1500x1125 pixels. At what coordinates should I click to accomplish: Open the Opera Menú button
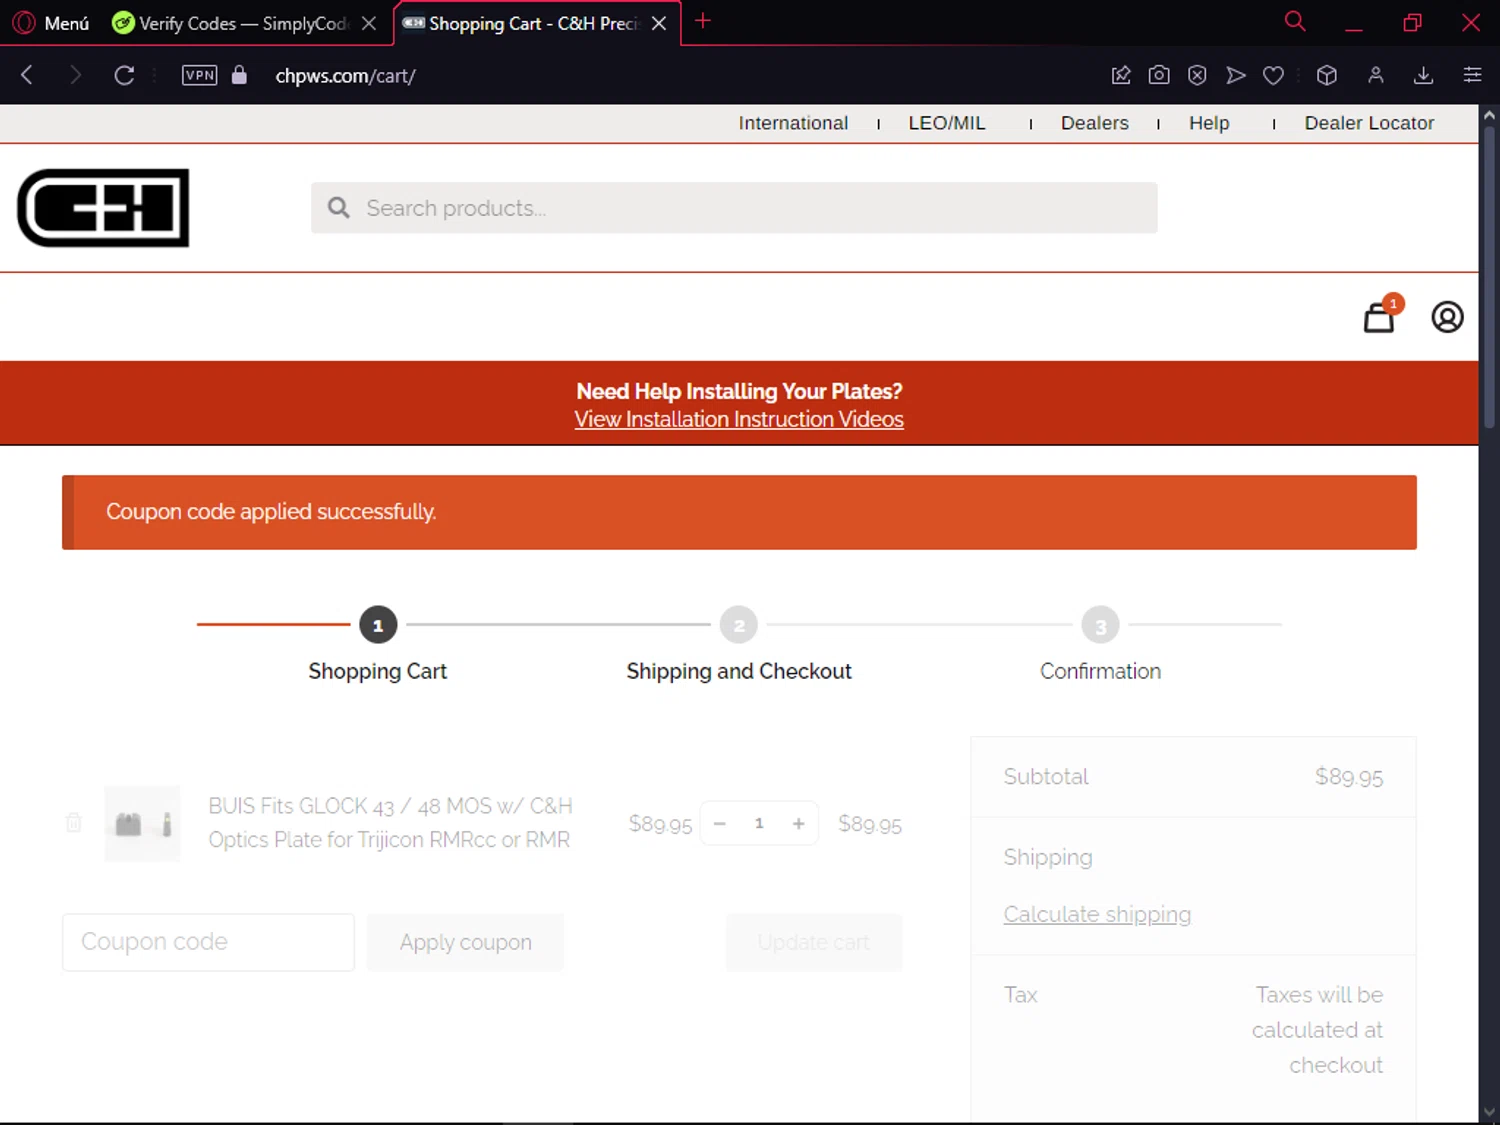(x=51, y=23)
